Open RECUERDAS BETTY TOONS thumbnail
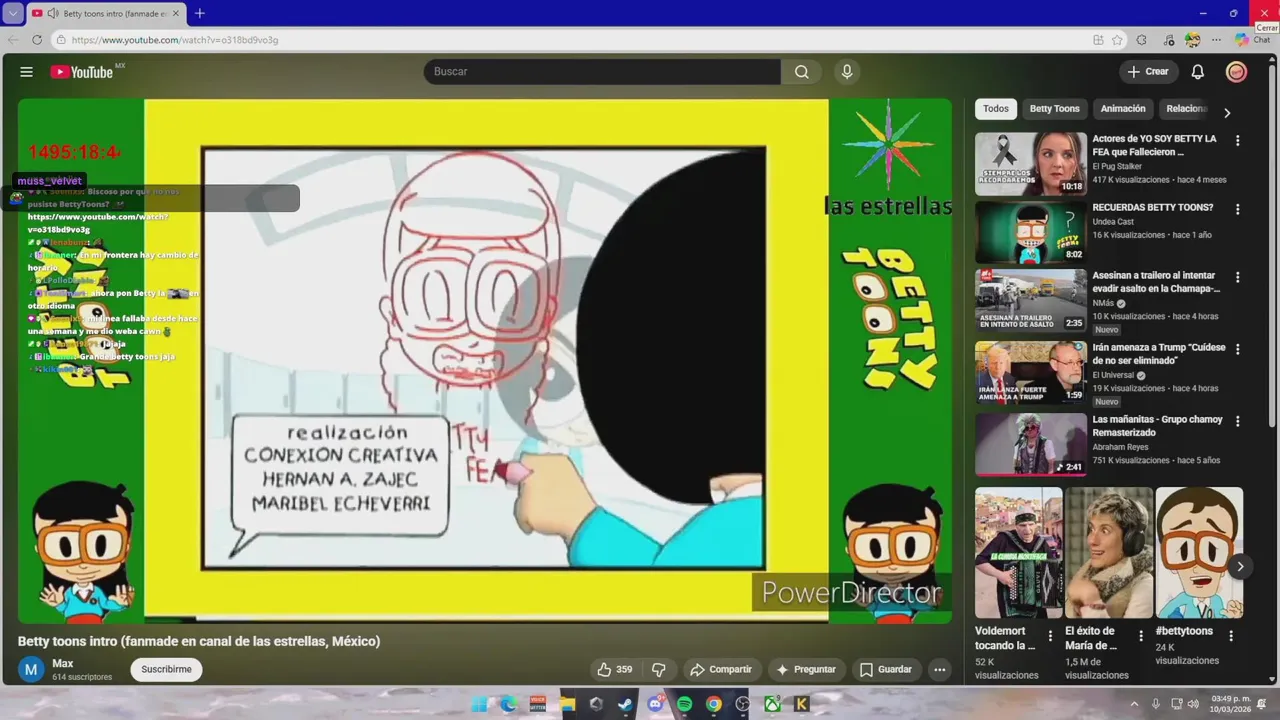 point(1031,233)
